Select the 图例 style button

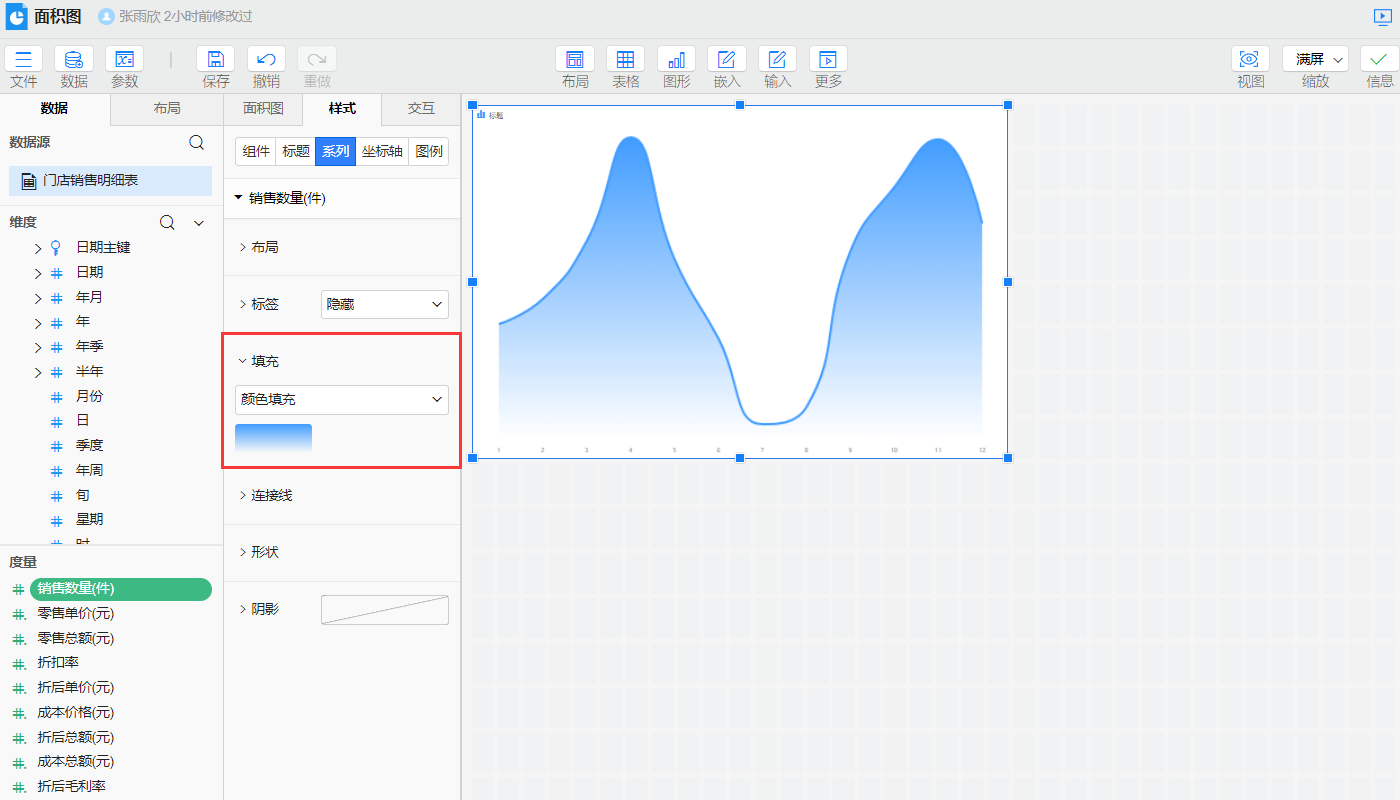point(429,152)
